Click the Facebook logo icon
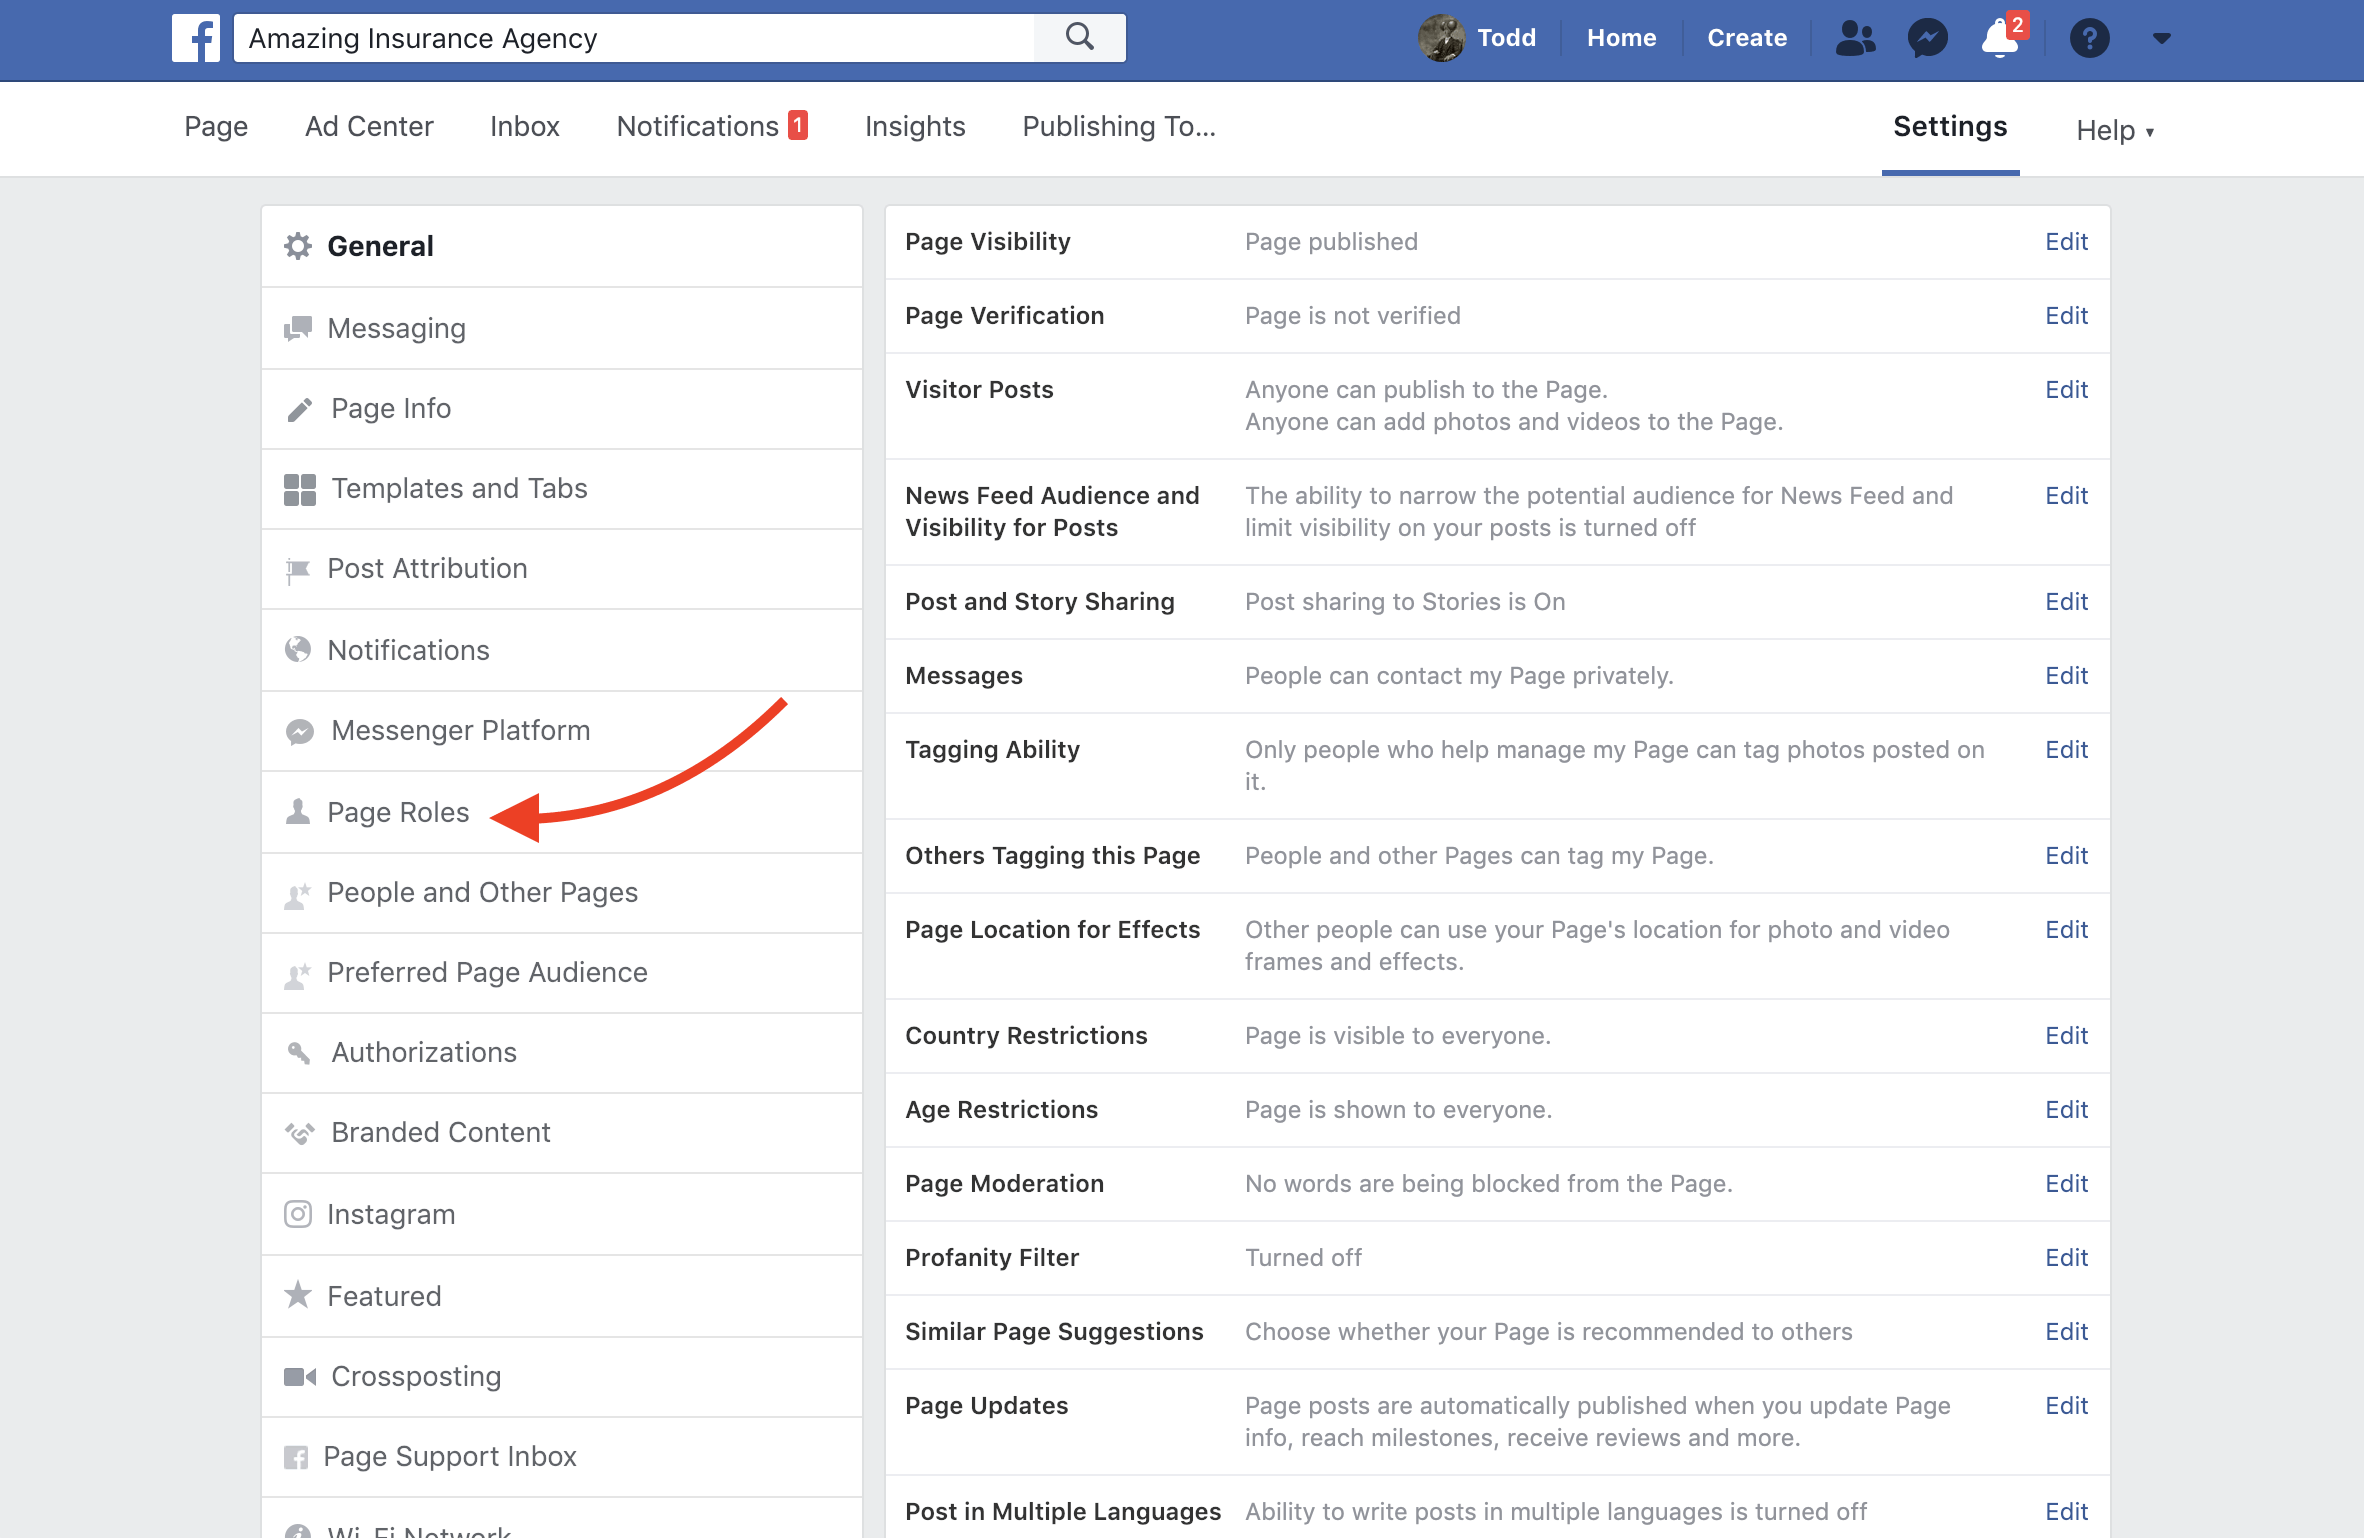The width and height of the screenshot is (2364, 1538). (195, 38)
